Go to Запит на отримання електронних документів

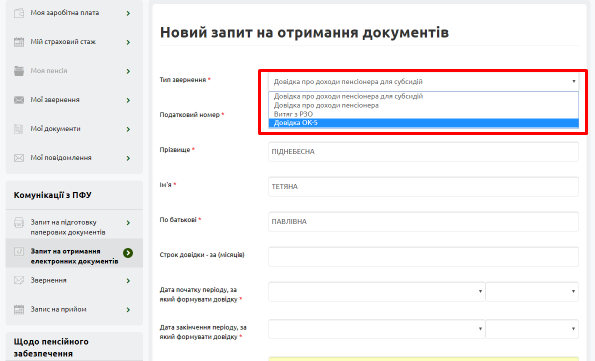pos(74,256)
